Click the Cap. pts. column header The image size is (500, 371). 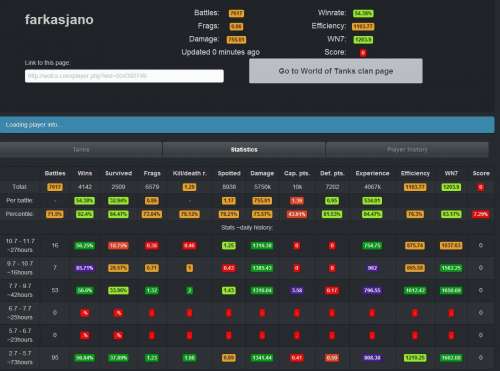[297, 173]
